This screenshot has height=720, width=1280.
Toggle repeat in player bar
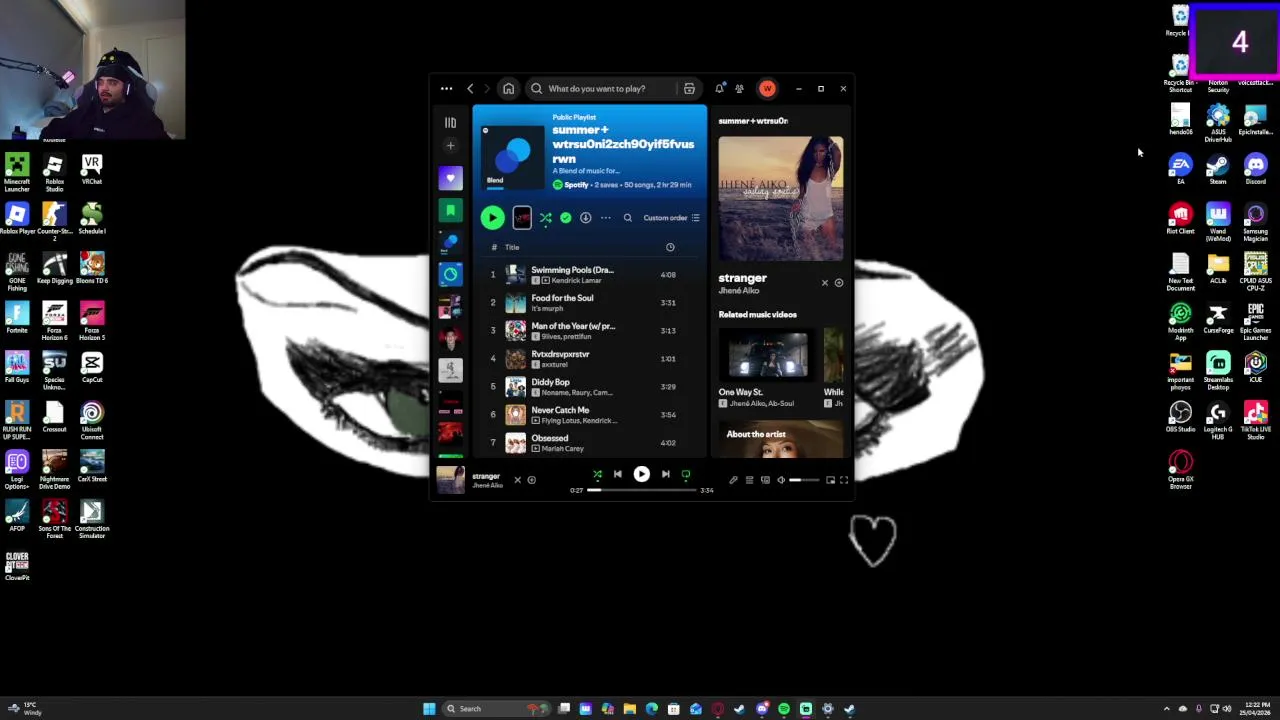click(x=686, y=475)
